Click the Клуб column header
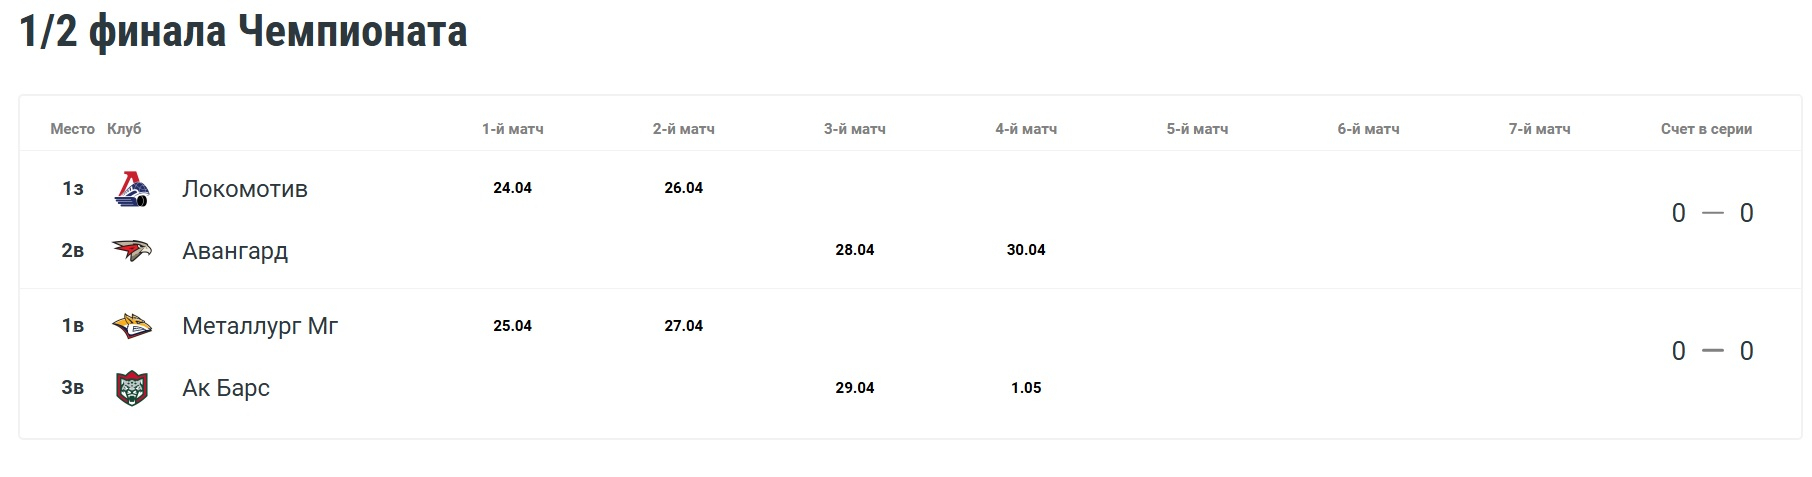The image size is (1812, 477). click(124, 129)
